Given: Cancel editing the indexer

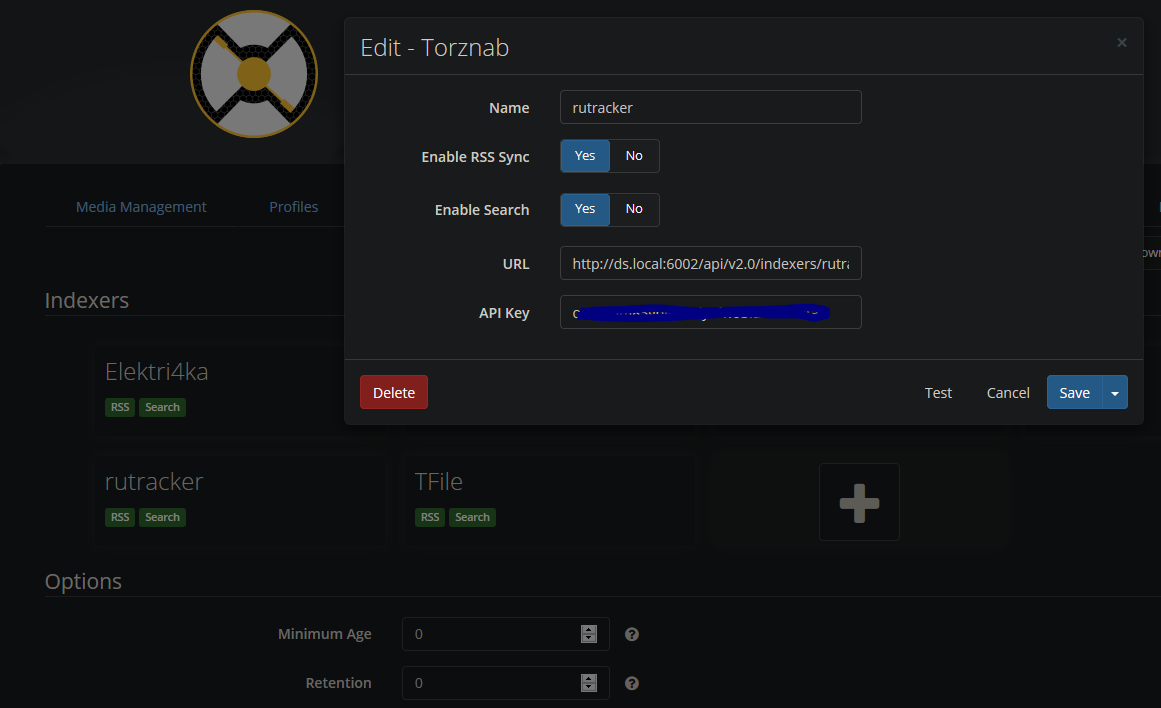Looking at the screenshot, I should click(x=1008, y=393).
